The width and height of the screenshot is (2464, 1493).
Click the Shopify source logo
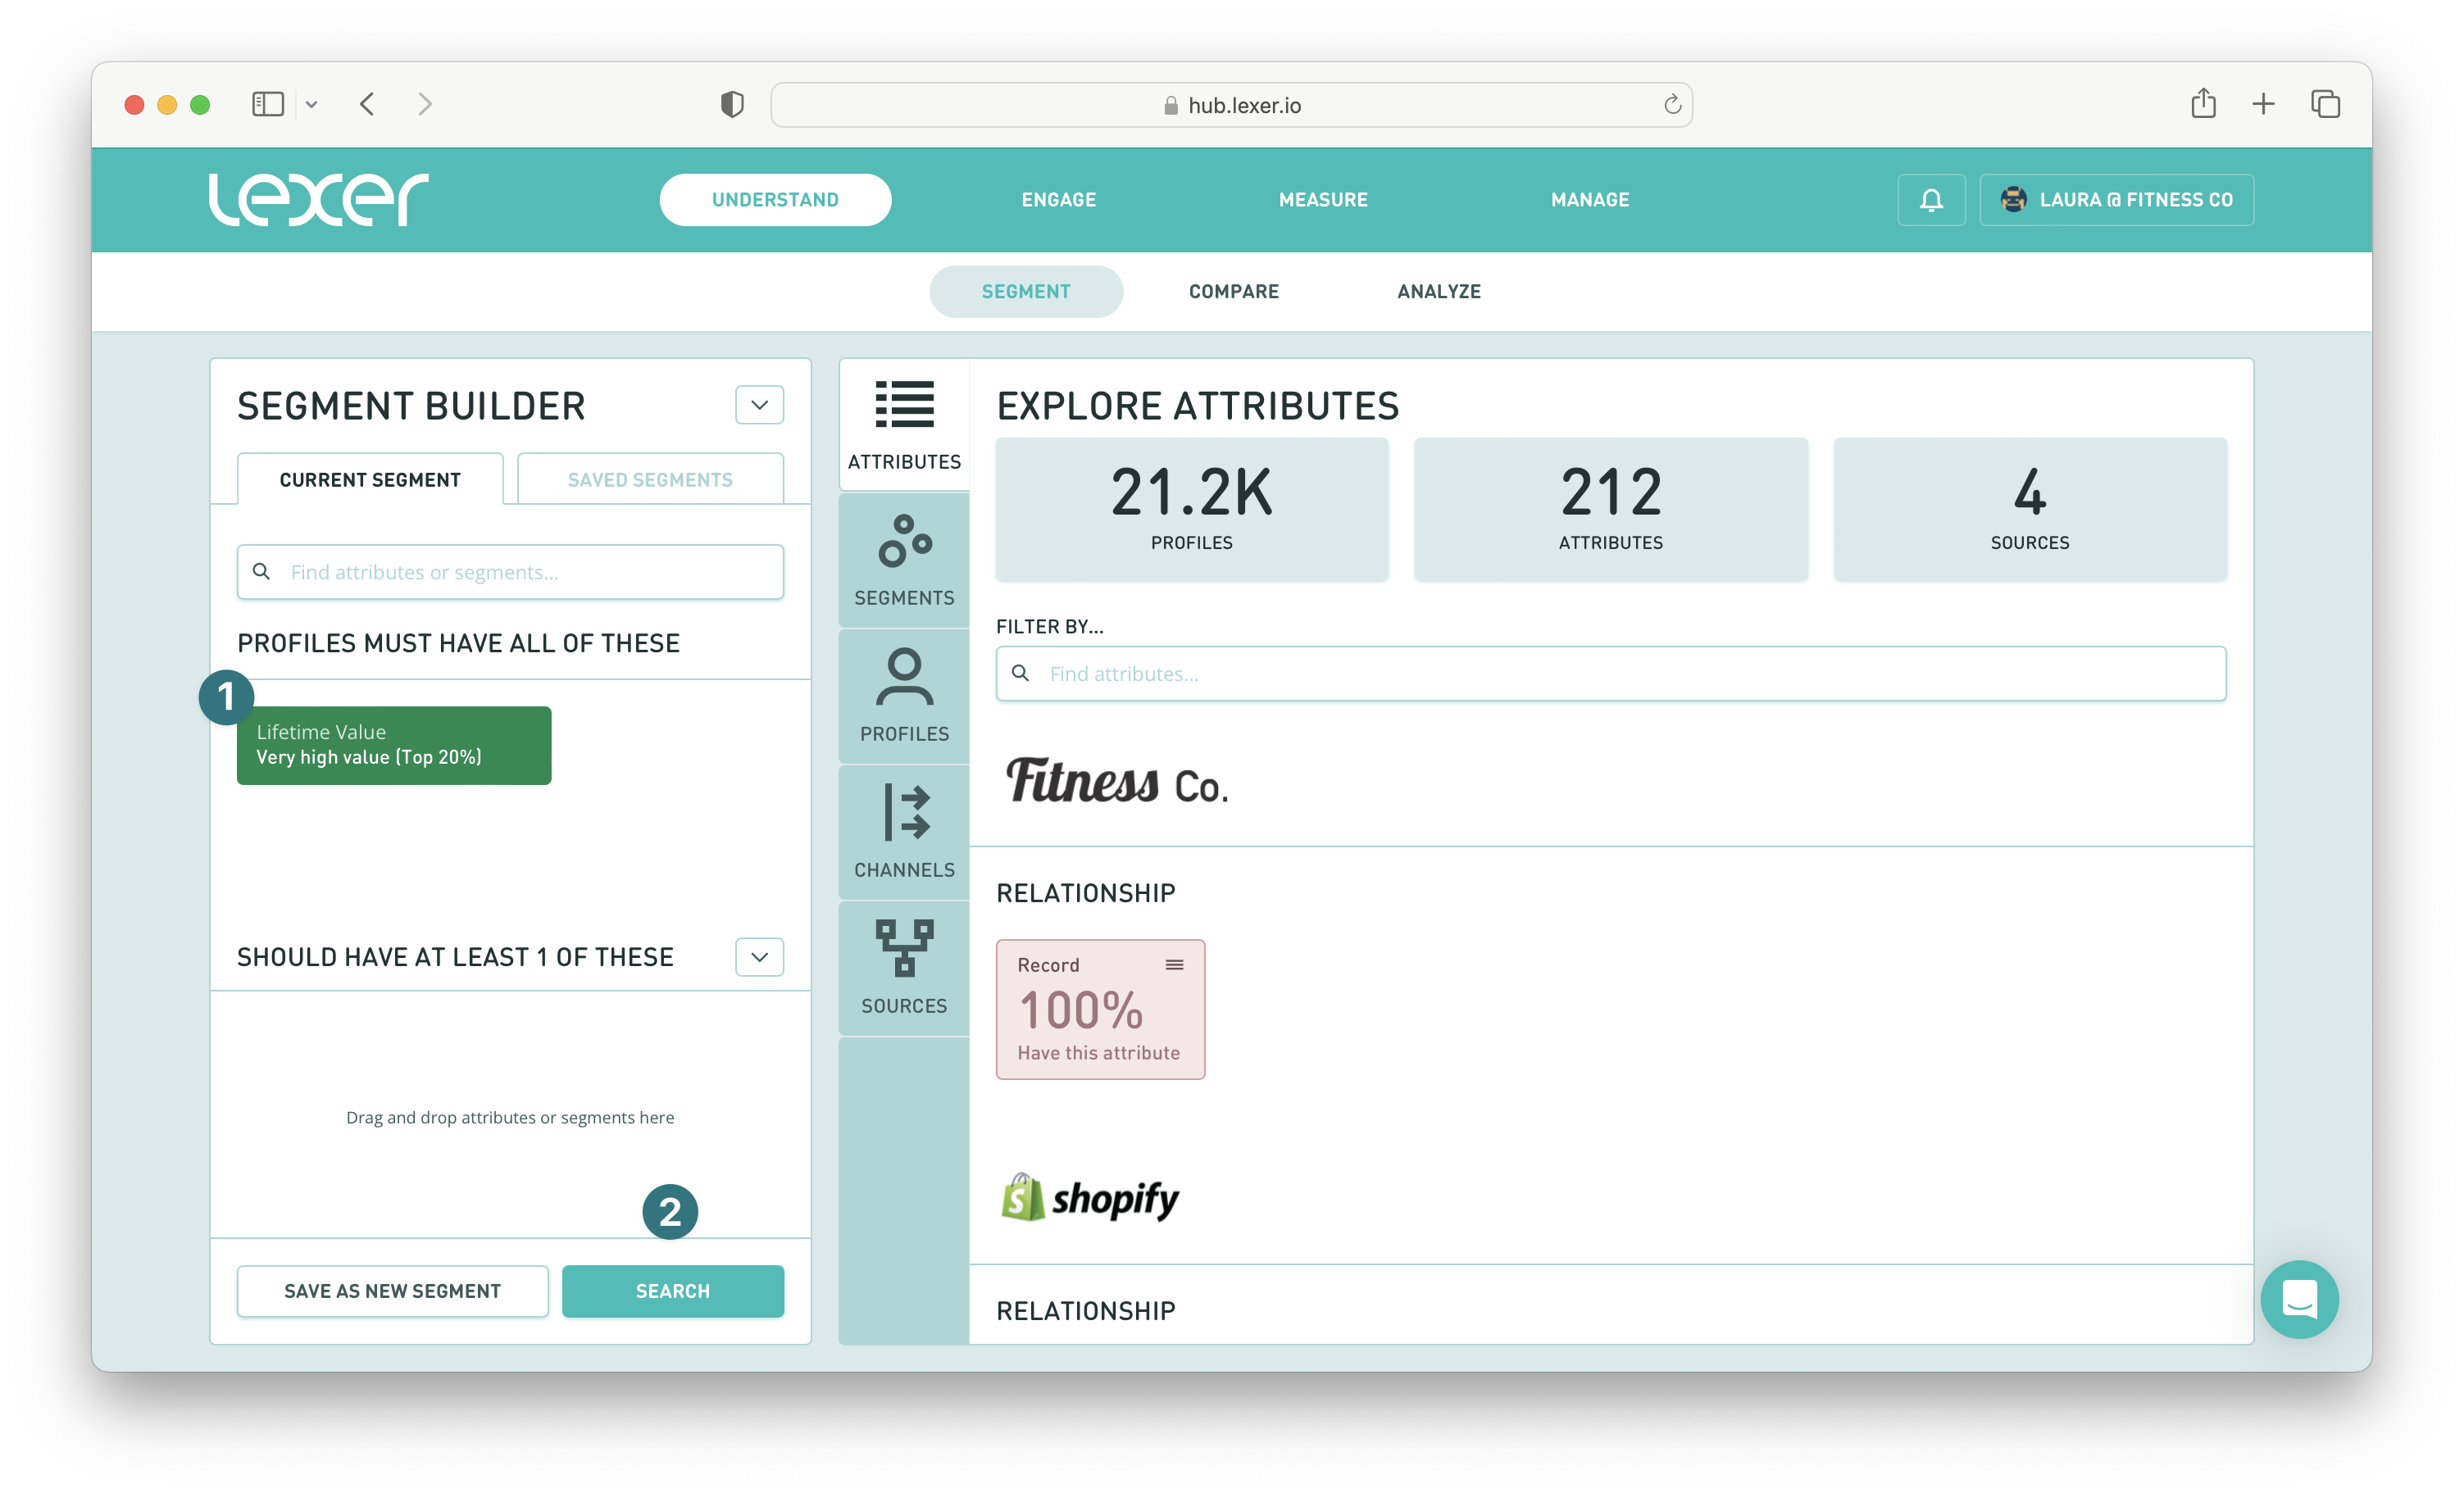1090,1198
